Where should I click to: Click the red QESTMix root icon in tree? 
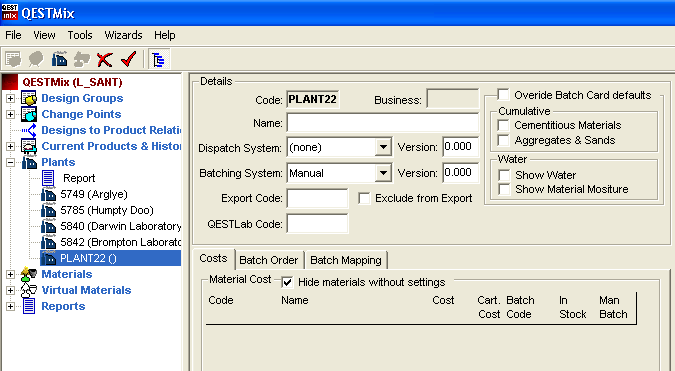(x=10, y=82)
